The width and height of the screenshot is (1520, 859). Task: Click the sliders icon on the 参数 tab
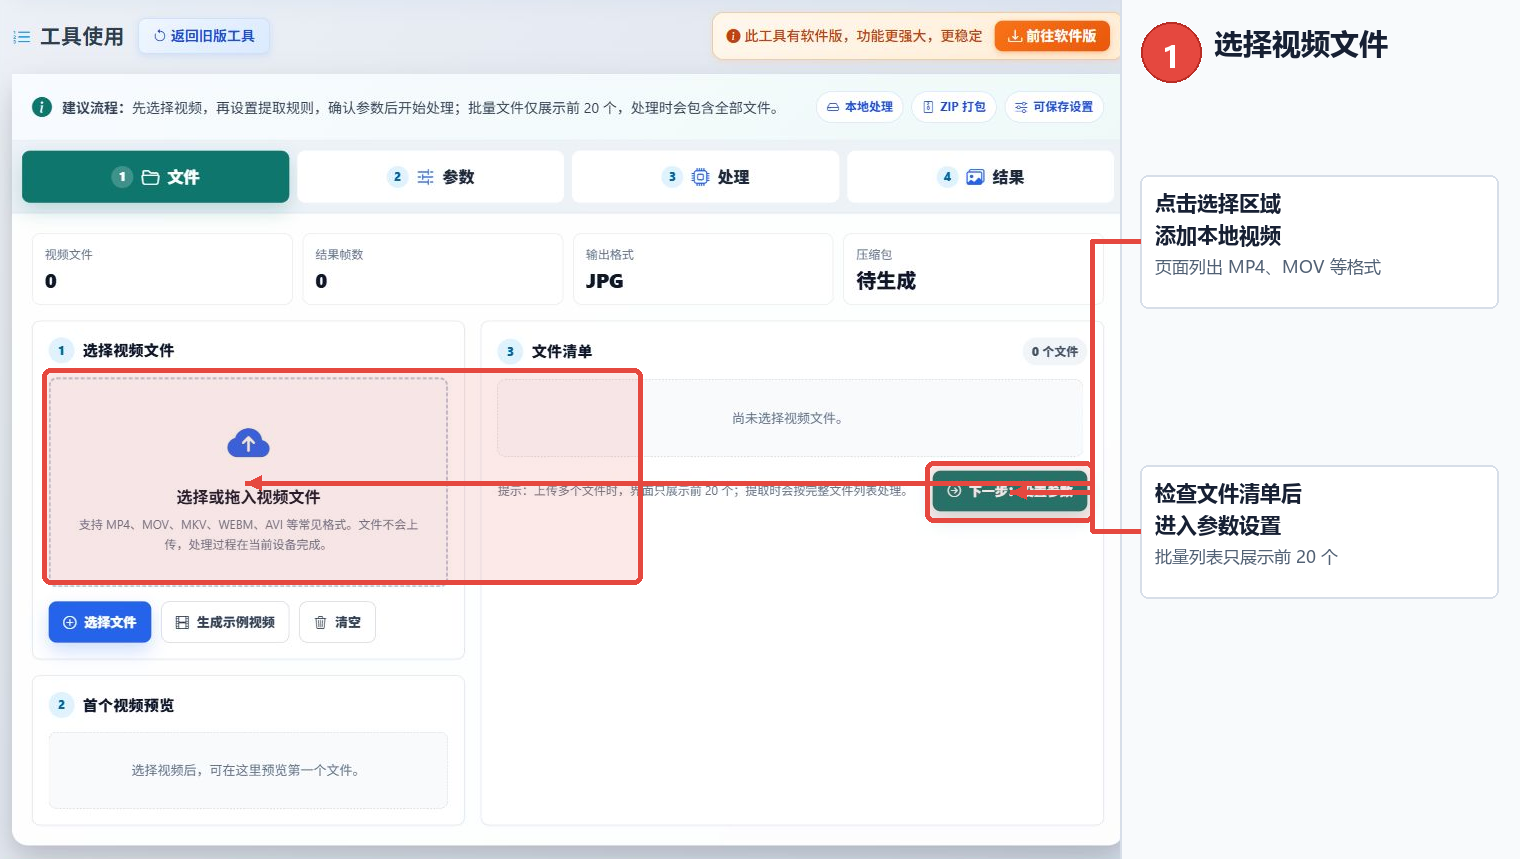click(426, 177)
